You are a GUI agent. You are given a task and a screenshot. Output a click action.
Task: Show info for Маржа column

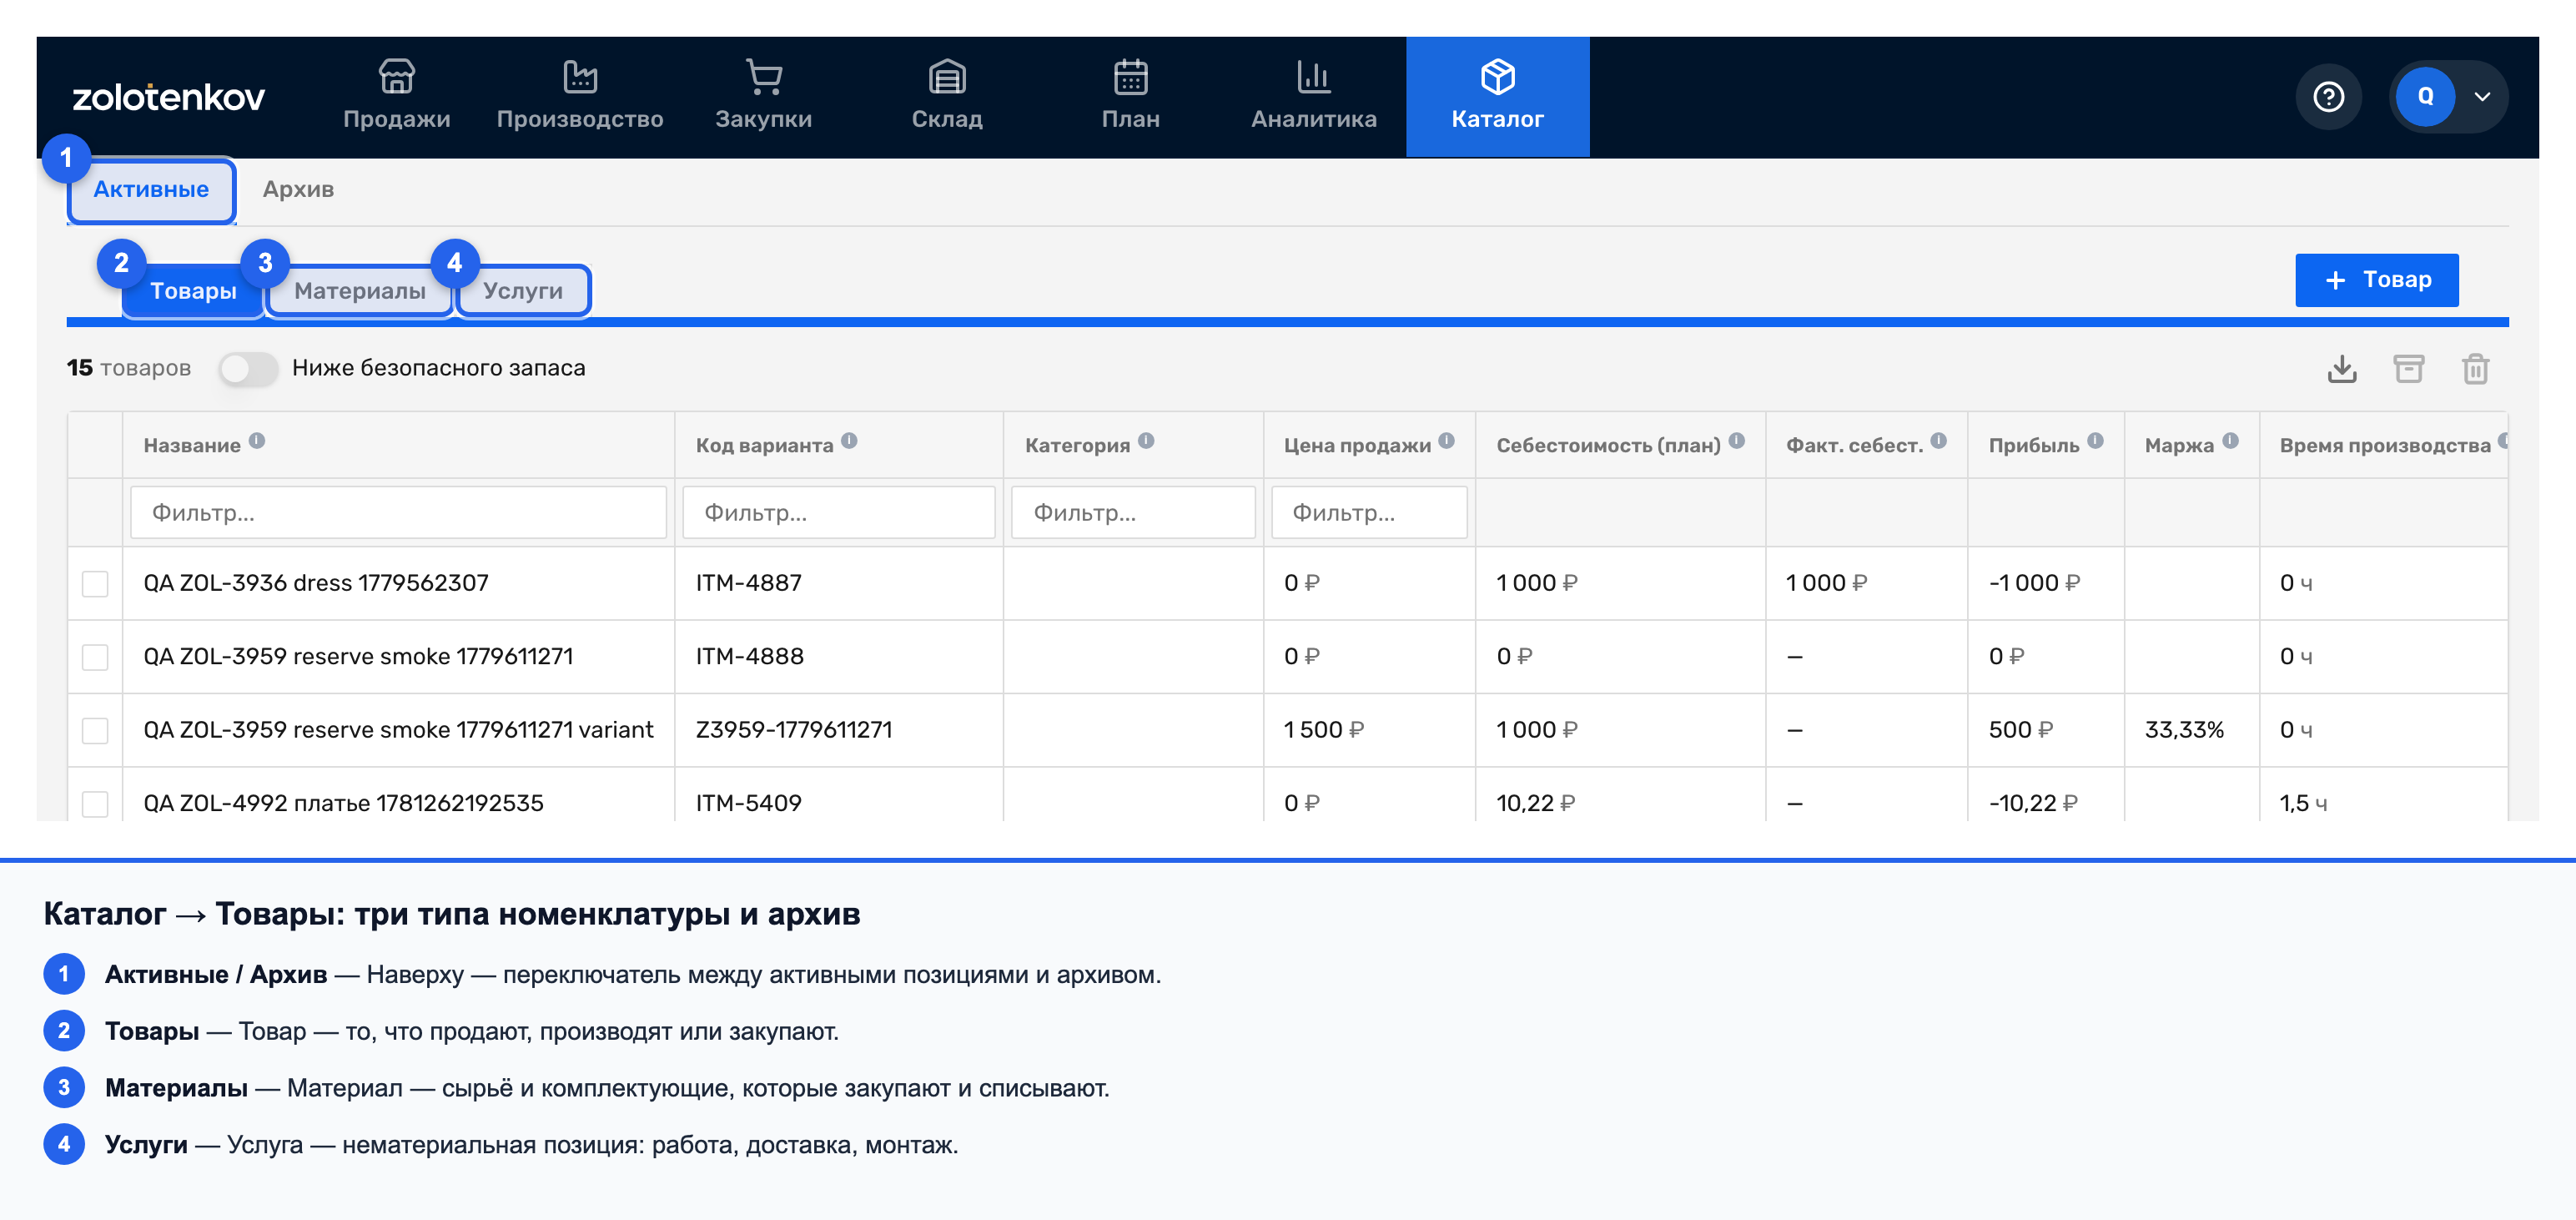point(2230,441)
